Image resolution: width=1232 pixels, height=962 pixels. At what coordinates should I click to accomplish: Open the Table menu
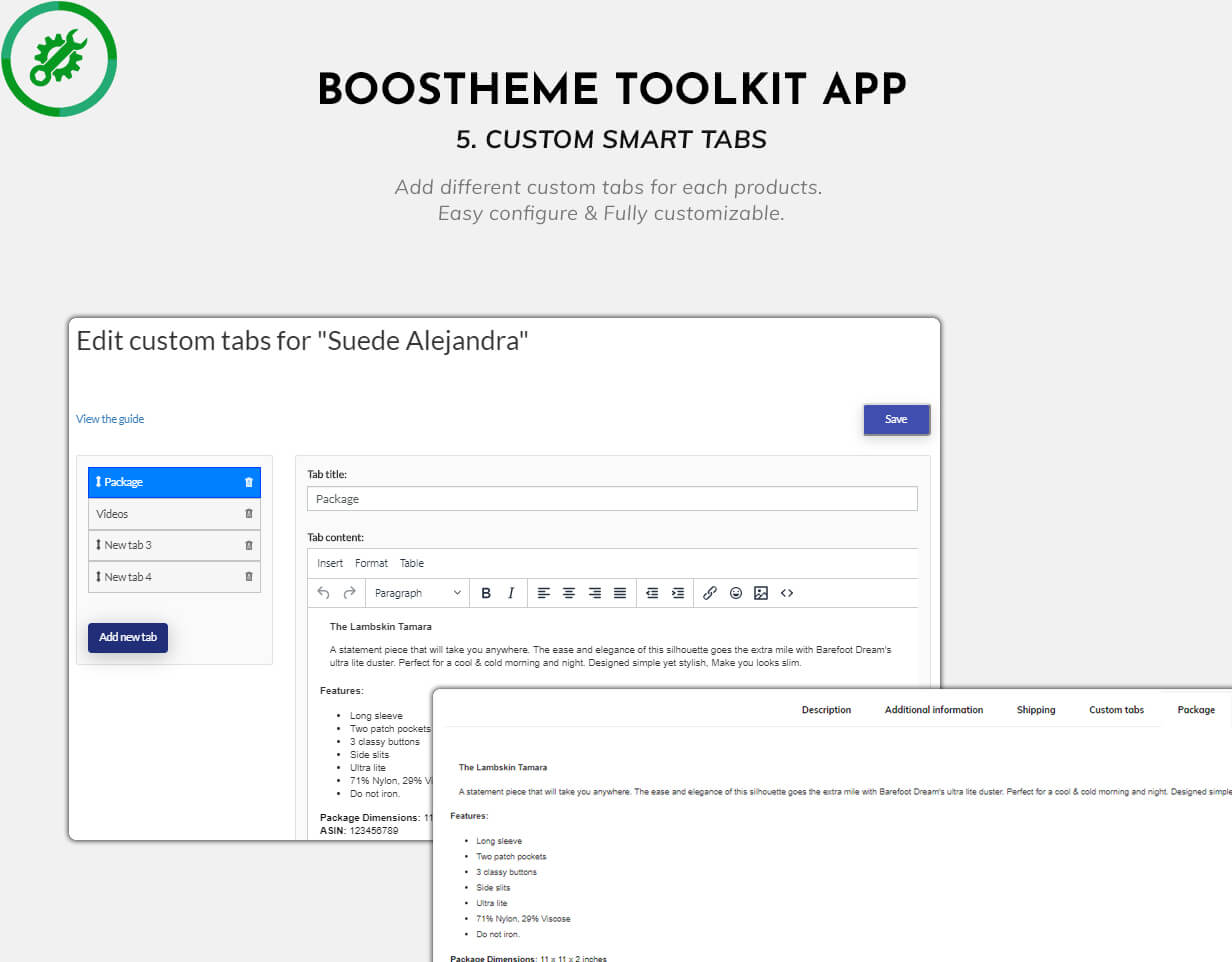pyautogui.click(x=412, y=563)
